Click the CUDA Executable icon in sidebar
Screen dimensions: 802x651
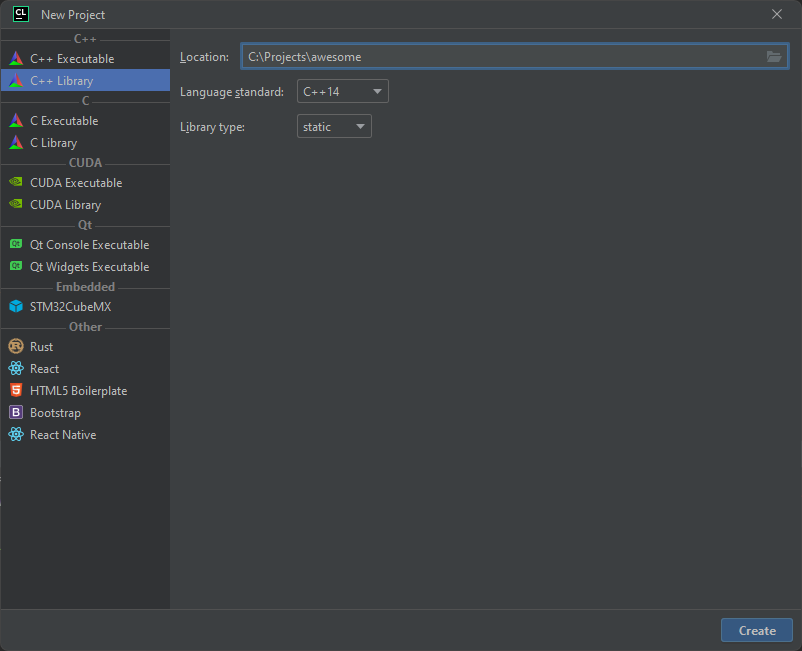pos(18,182)
